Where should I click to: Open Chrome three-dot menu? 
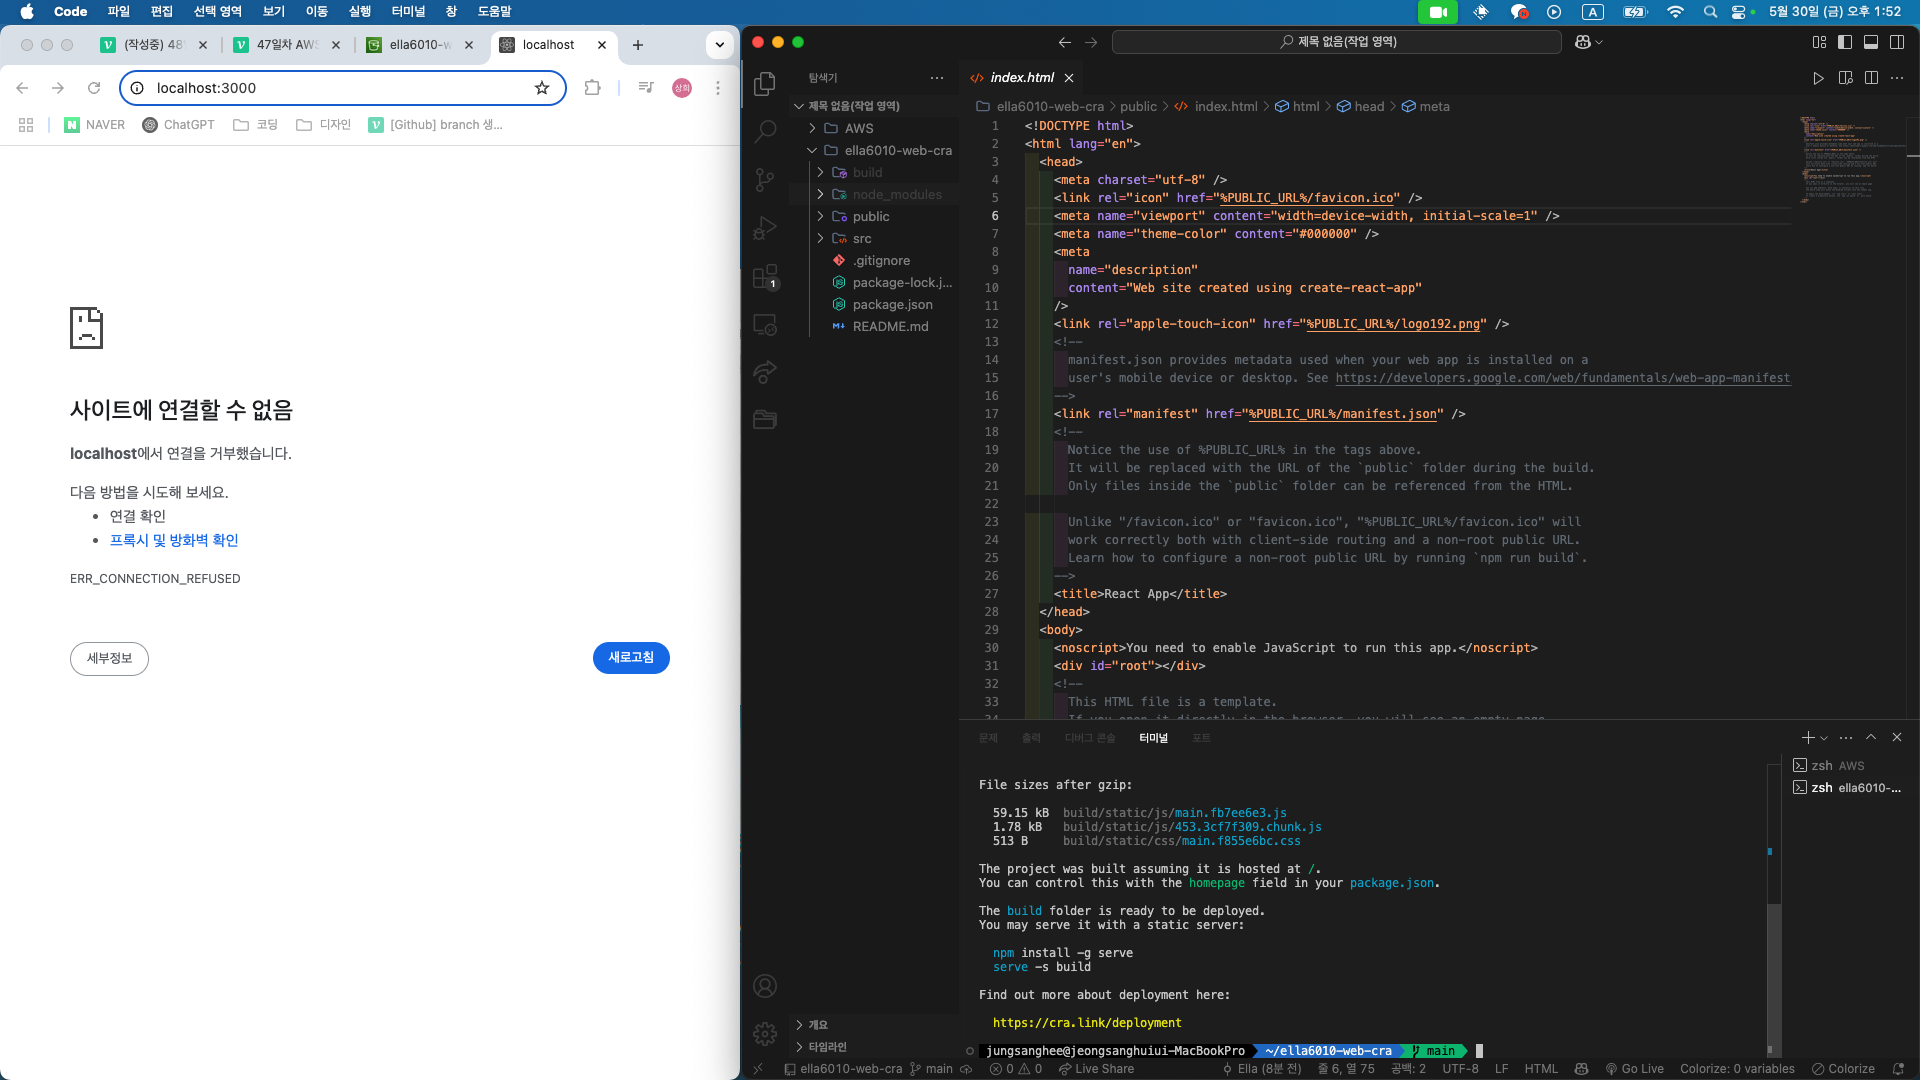[718, 88]
